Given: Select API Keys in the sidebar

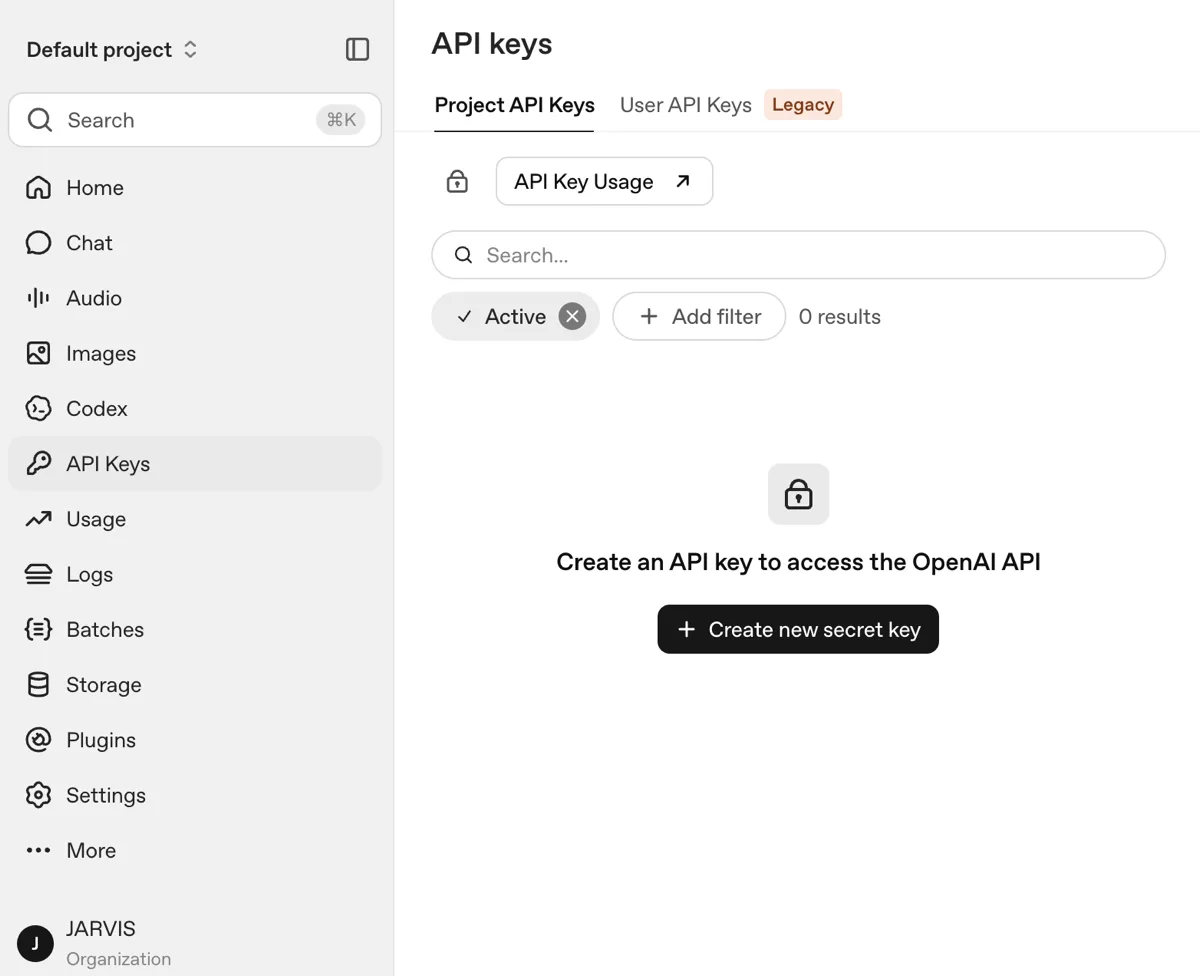Looking at the screenshot, I should click(195, 463).
